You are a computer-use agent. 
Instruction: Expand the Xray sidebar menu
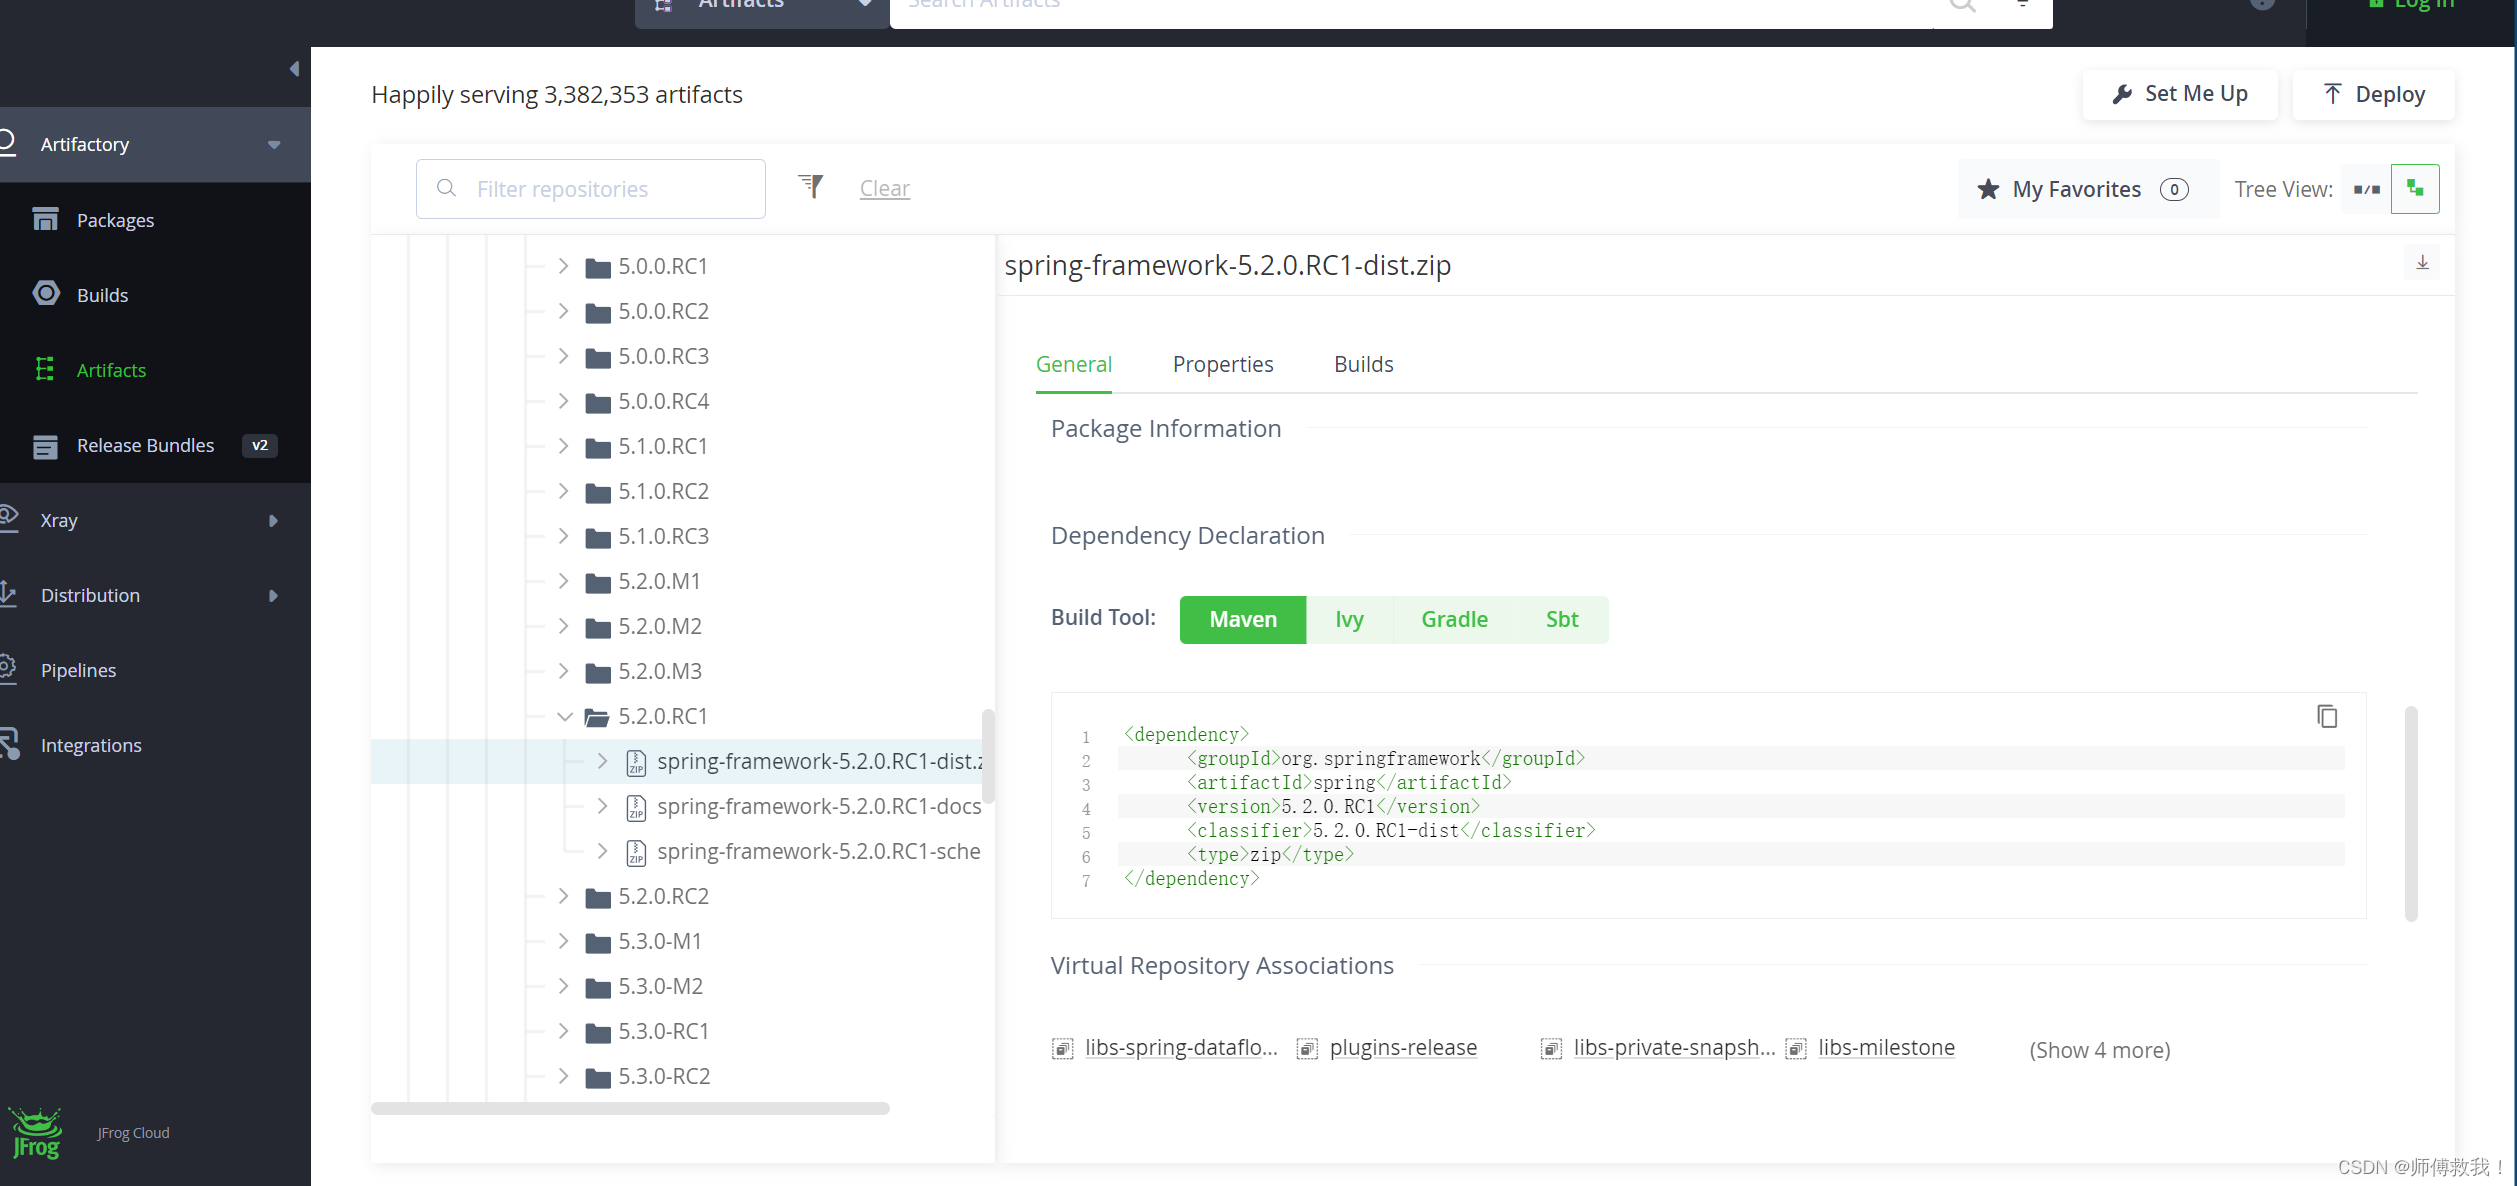pyautogui.click(x=273, y=520)
